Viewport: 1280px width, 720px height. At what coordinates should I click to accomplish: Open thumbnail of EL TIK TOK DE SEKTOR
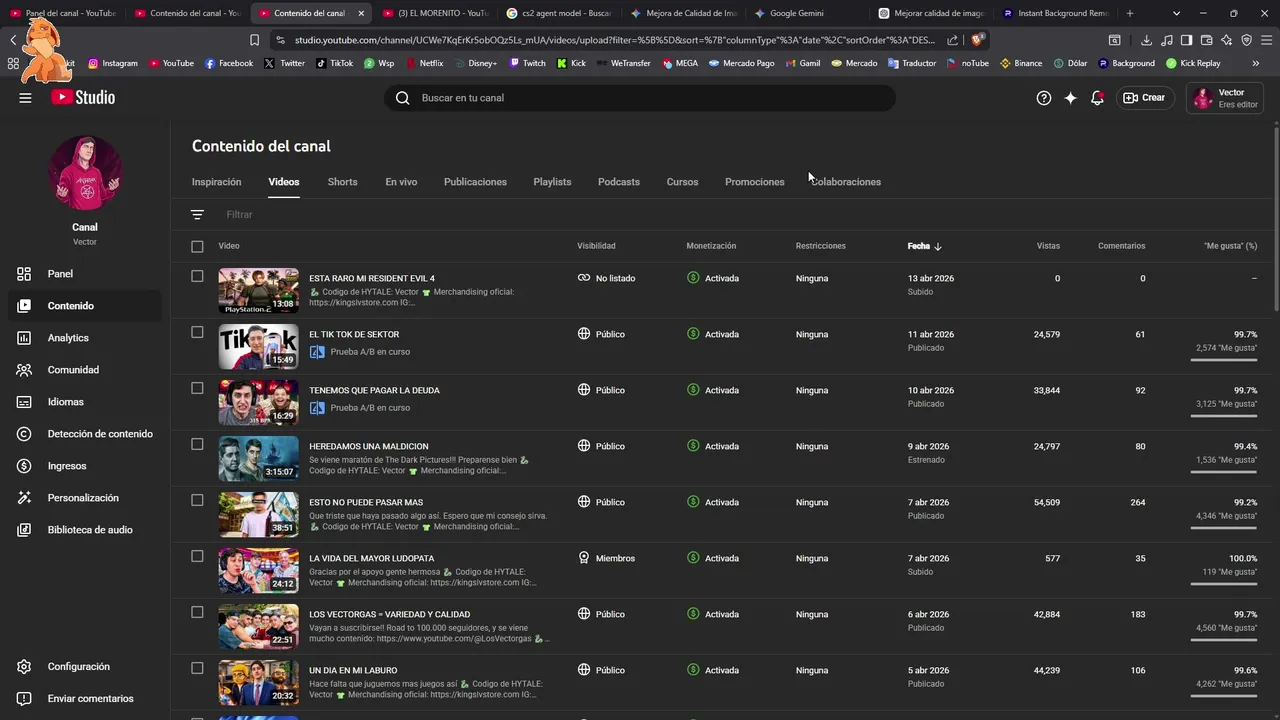pos(258,347)
